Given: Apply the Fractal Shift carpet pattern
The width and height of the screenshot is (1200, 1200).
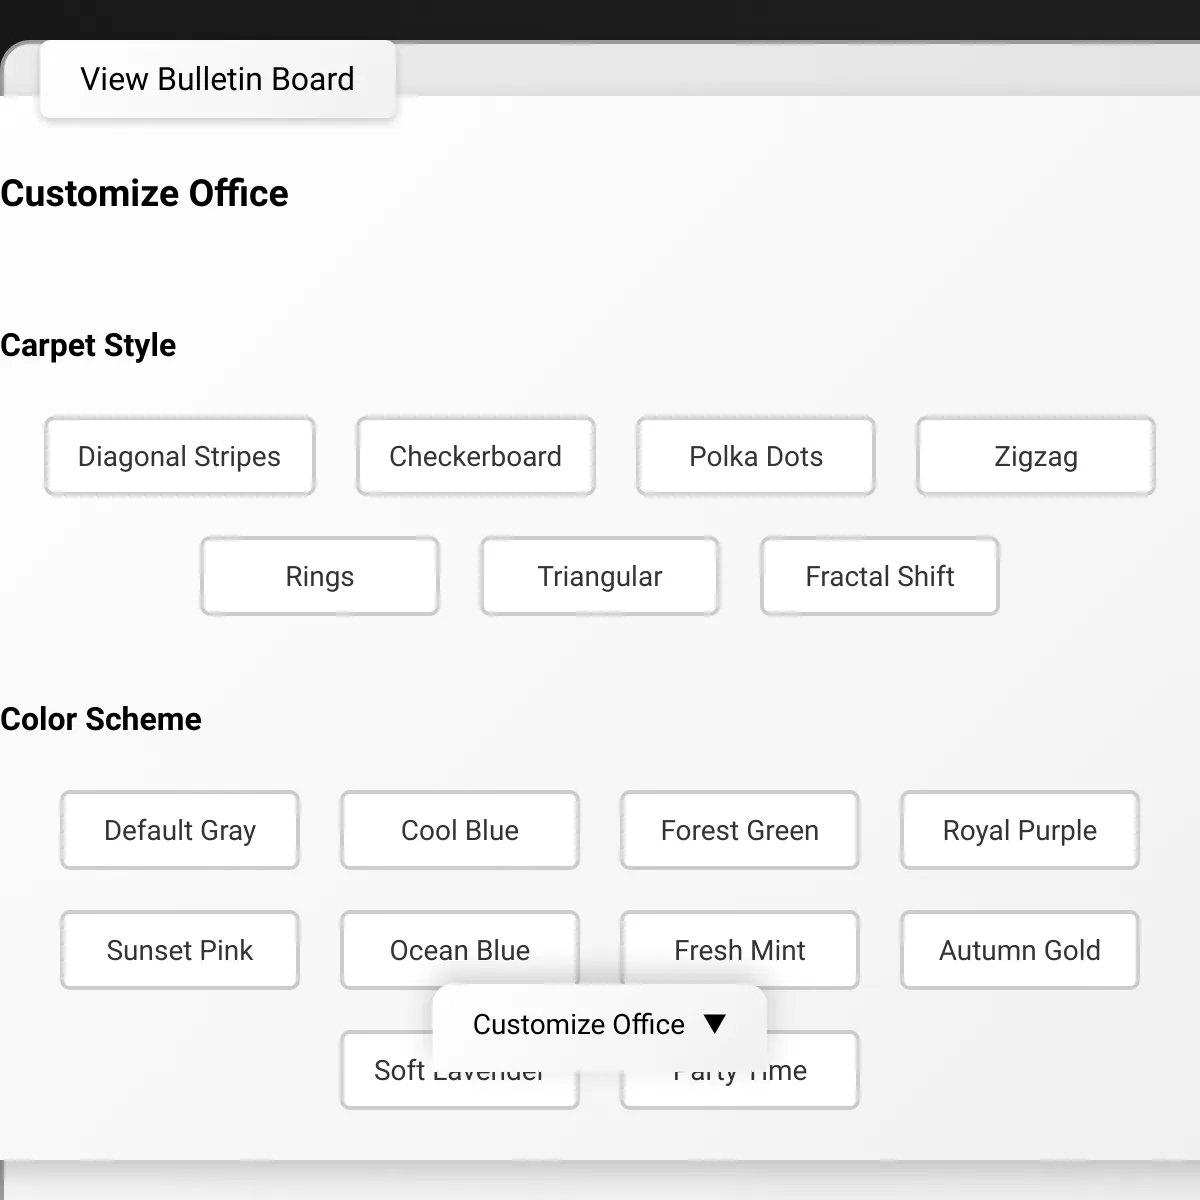Looking at the screenshot, I should (880, 576).
